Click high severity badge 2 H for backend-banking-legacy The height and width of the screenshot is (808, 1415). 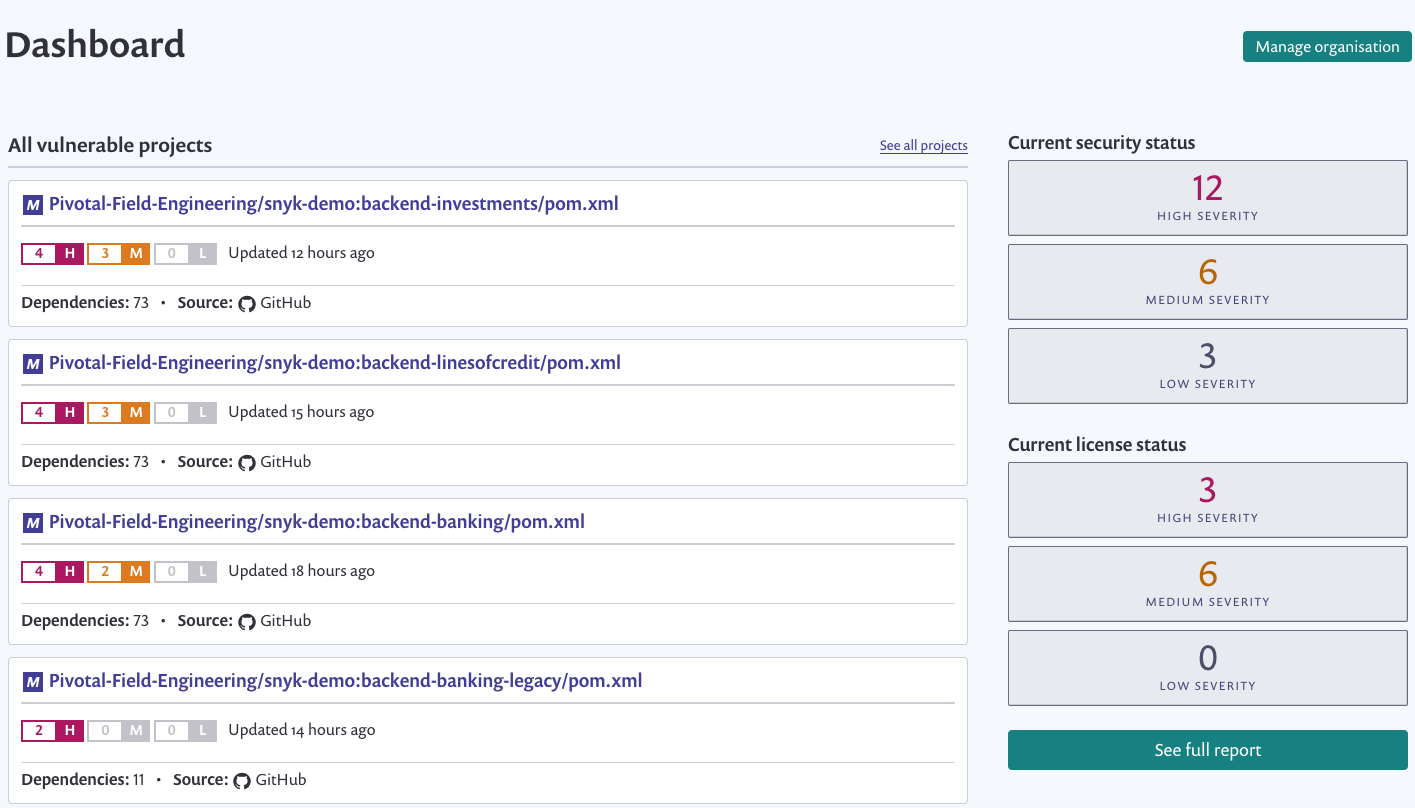tap(52, 731)
